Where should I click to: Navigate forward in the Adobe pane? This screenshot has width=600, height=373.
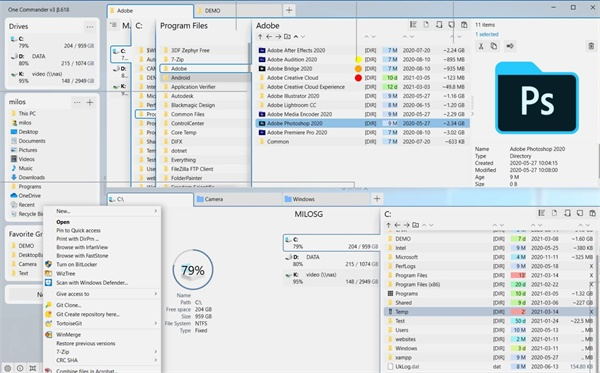[278, 37]
